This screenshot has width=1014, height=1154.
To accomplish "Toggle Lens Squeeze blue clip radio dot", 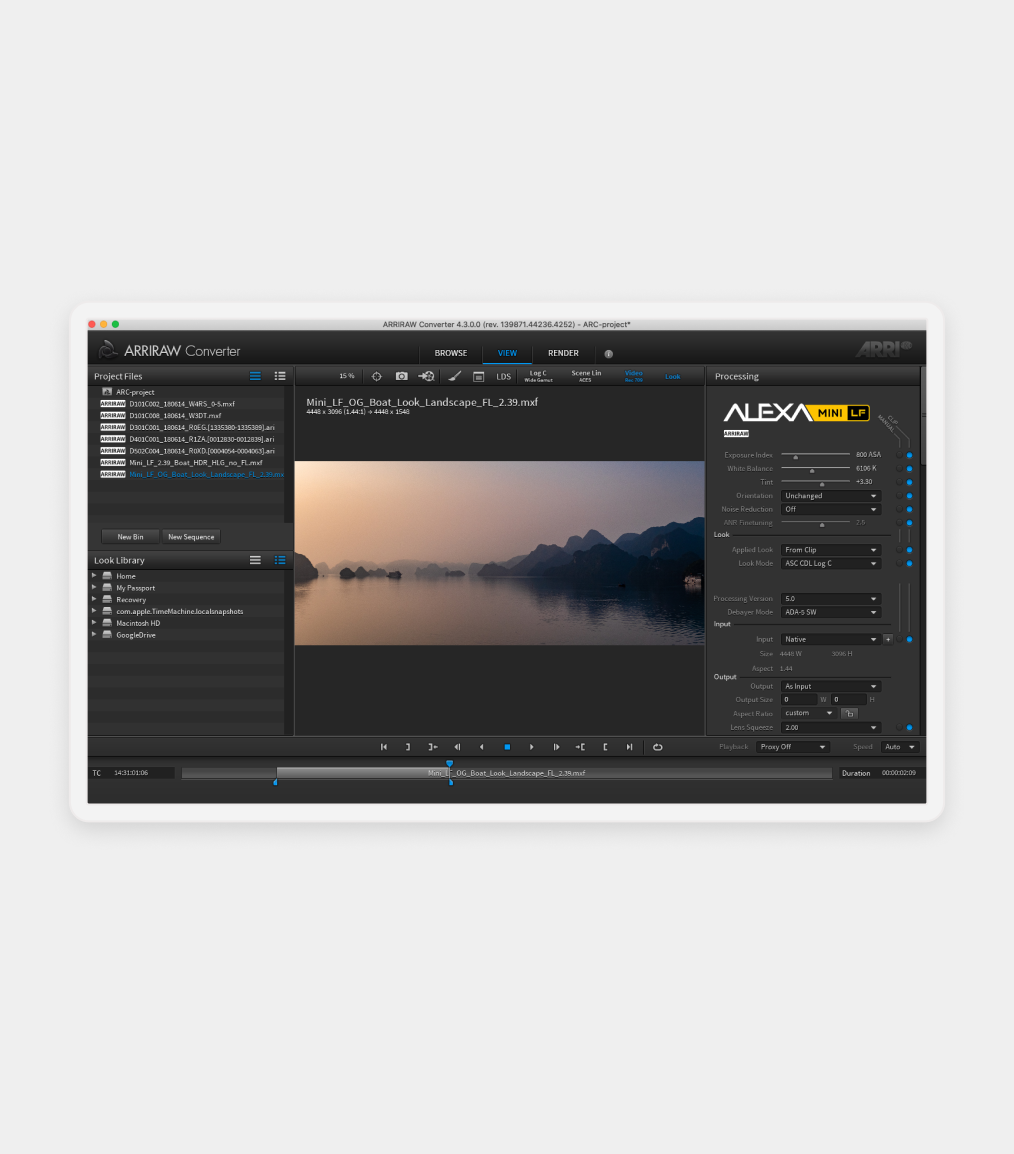I will click(910, 728).
